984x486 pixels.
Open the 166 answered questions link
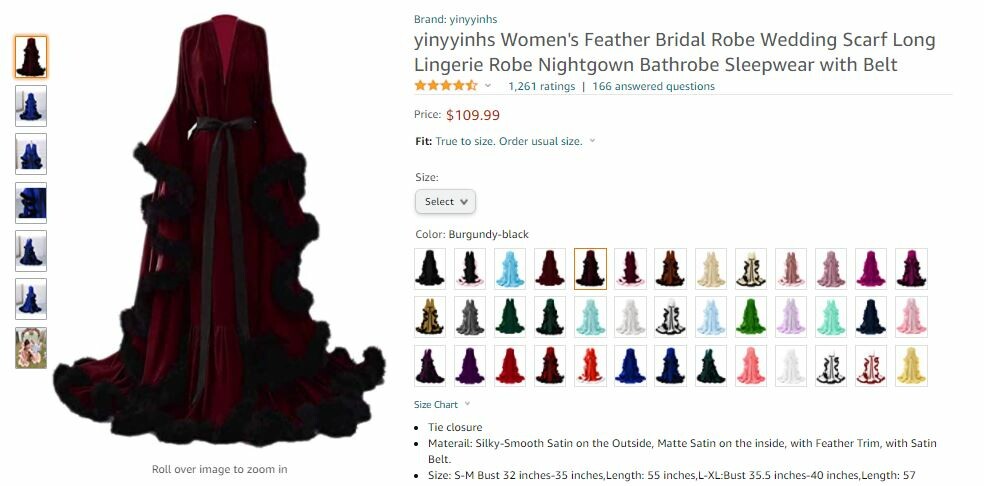tap(653, 87)
